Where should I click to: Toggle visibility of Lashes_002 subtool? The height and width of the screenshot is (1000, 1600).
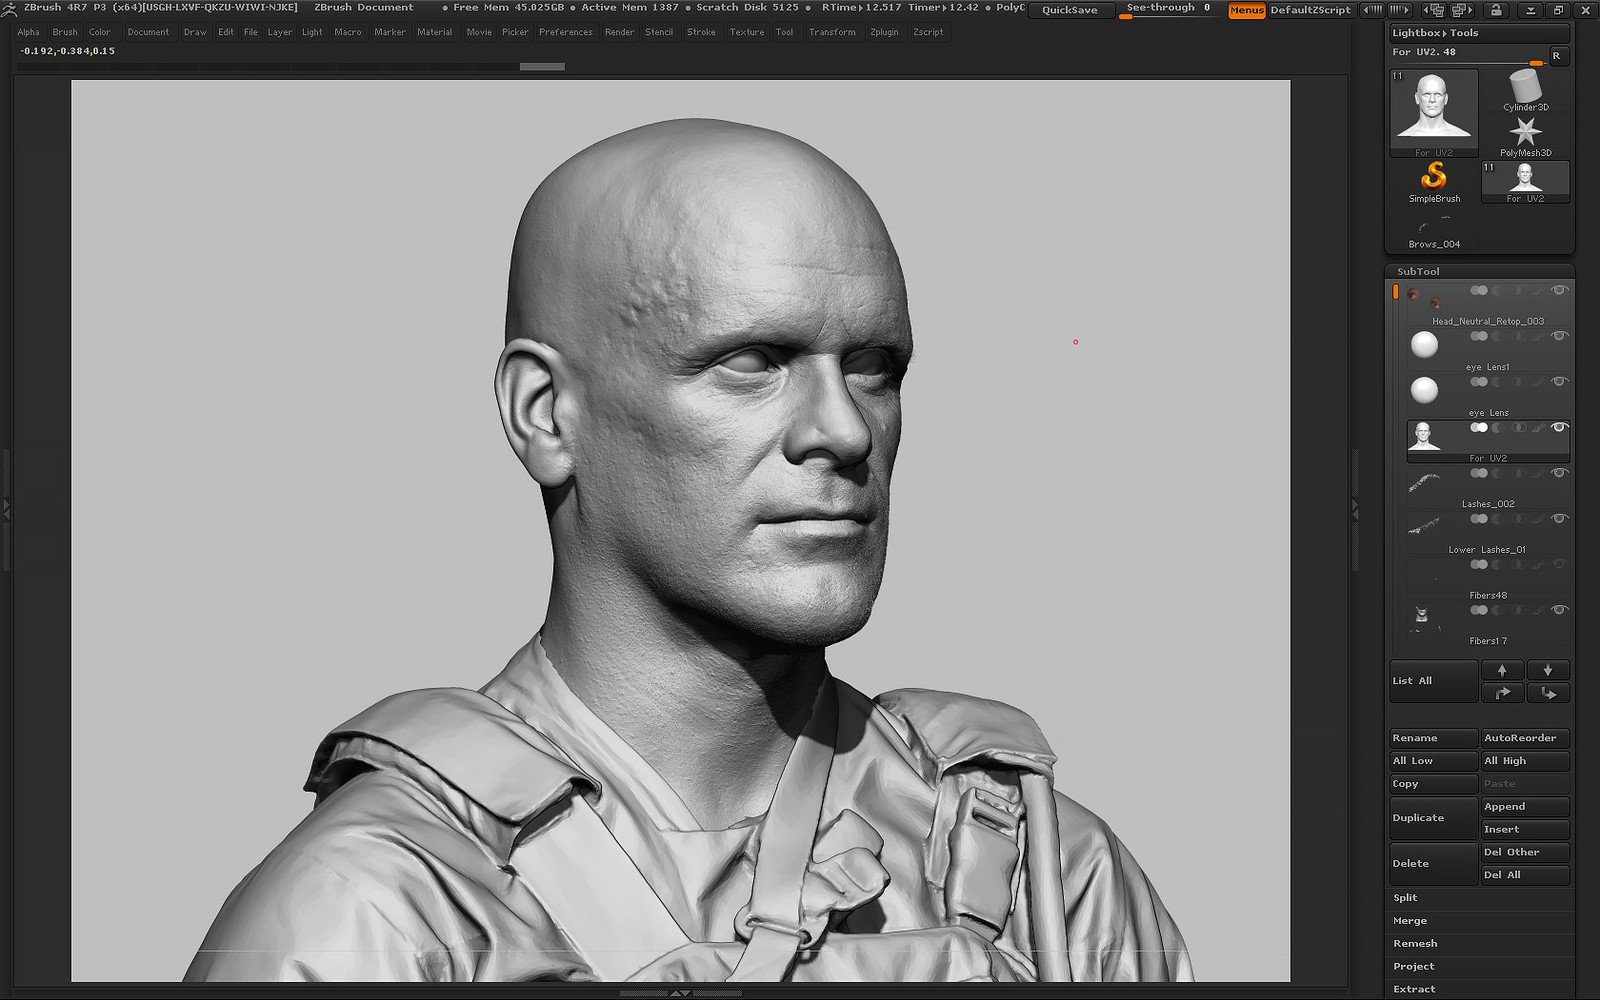pos(1558,473)
